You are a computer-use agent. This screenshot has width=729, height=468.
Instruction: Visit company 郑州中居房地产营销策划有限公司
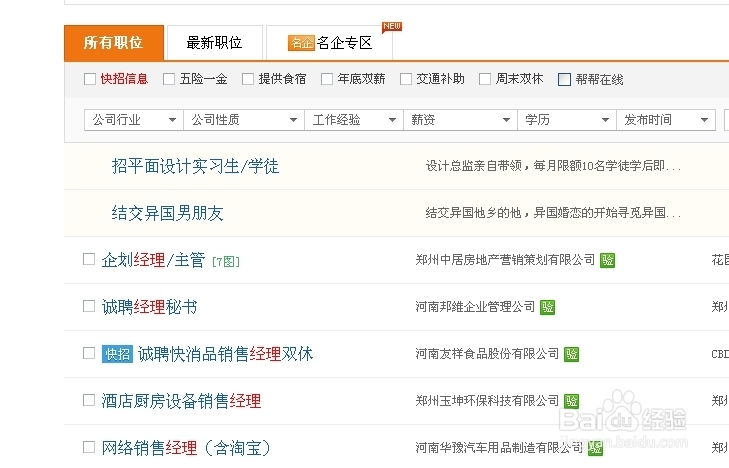(505, 260)
